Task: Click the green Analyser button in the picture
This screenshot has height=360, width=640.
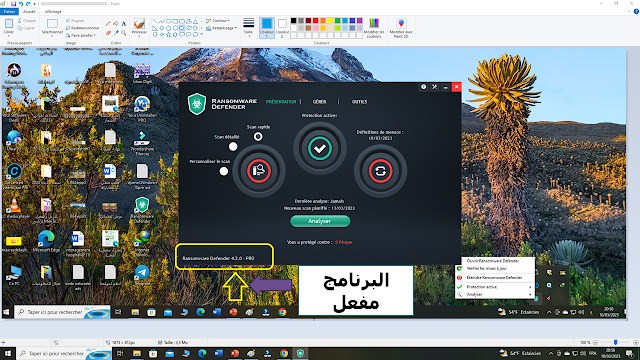Action: [320, 221]
